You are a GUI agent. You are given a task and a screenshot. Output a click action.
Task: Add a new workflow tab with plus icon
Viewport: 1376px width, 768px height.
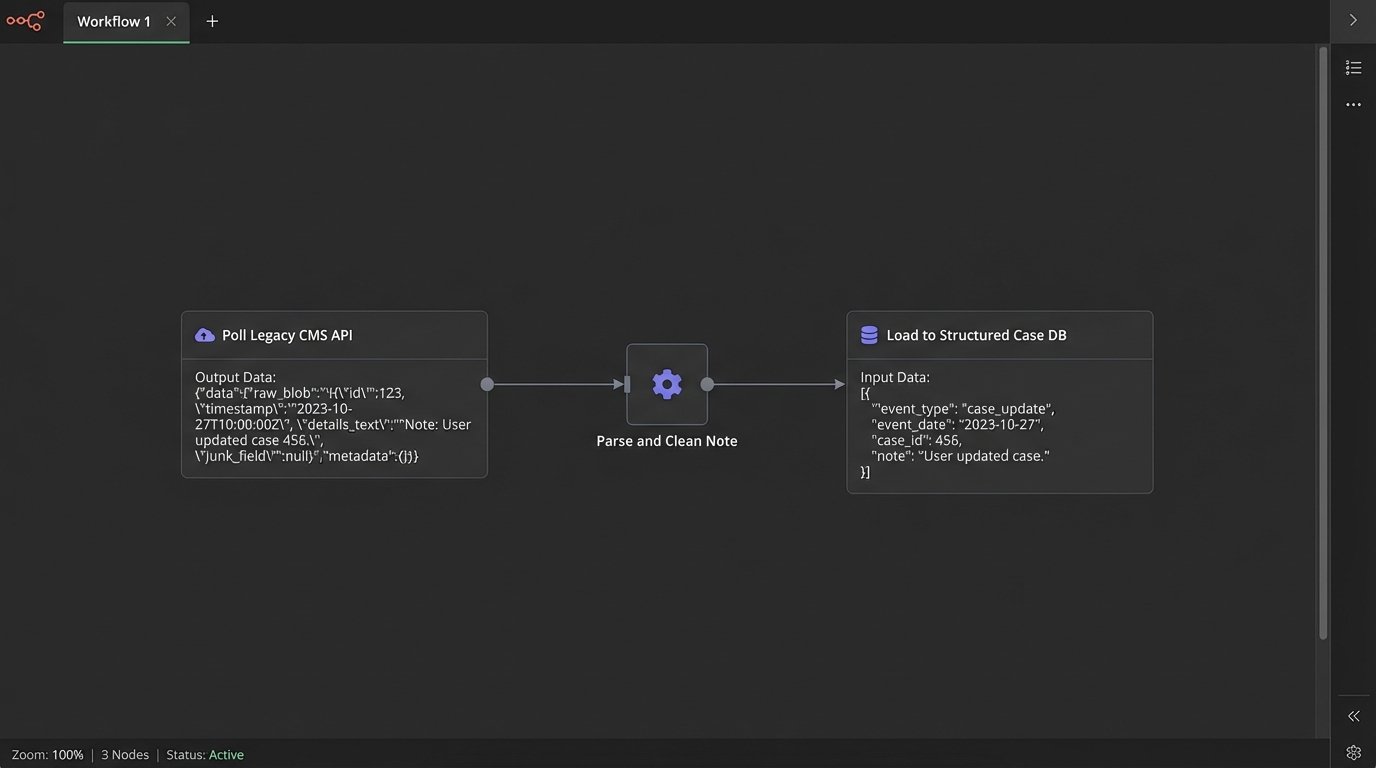pos(212,21)
